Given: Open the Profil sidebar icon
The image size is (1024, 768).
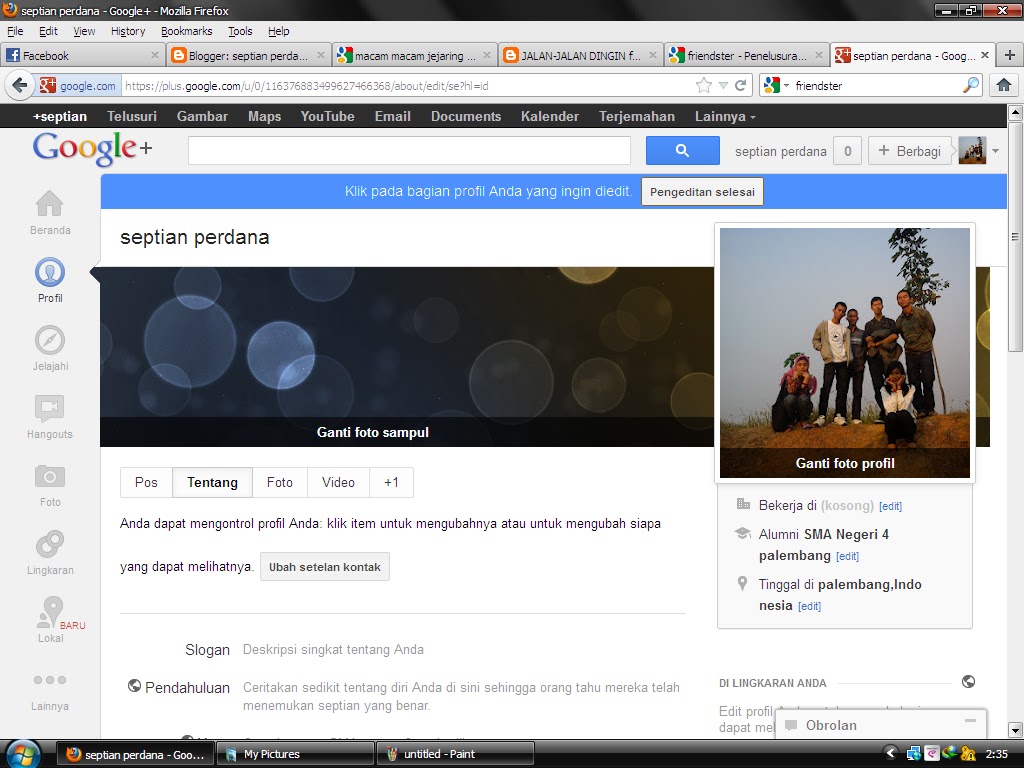Looking at the screenshot, I should point(50,272).
